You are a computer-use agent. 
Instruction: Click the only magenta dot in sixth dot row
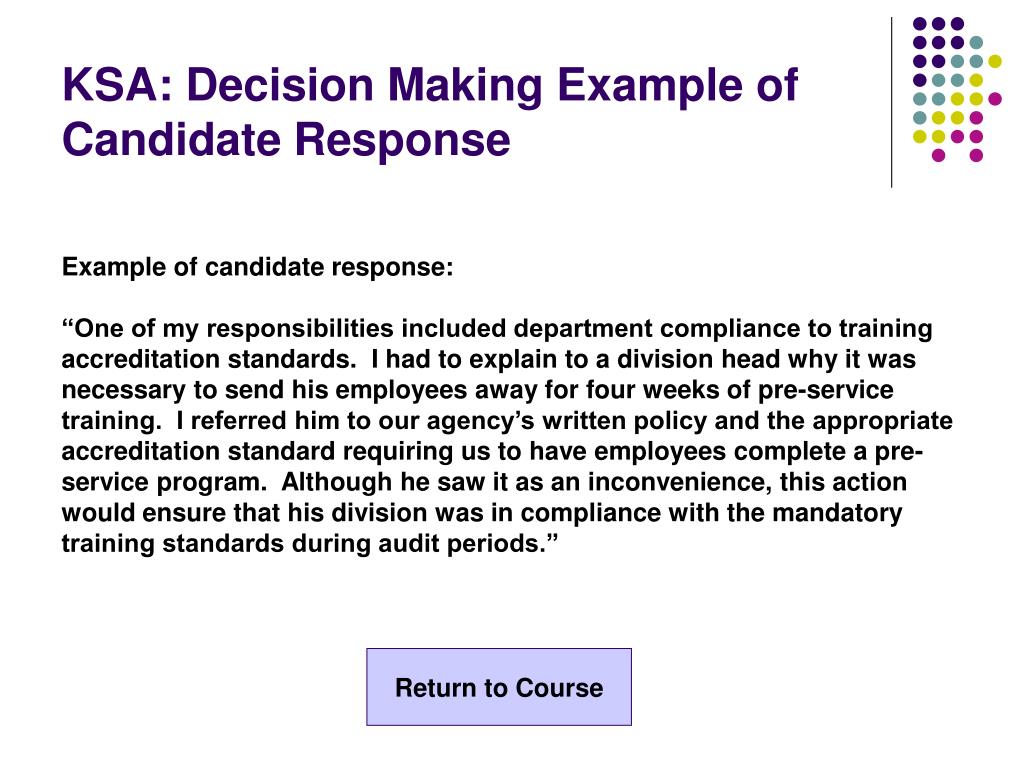pyautogui.click(x=976, y=118)
